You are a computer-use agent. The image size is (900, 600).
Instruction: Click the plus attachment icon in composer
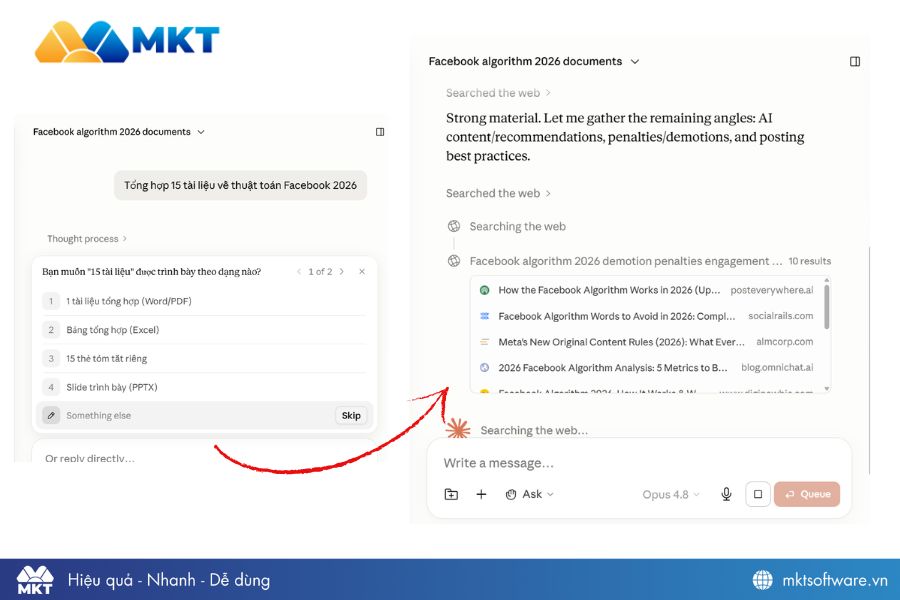(481, 494)
